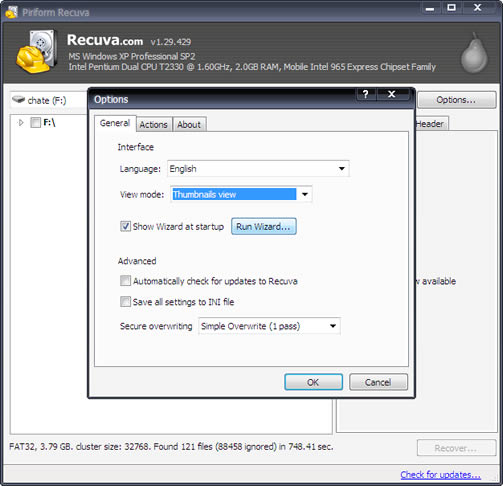Click the chate (F:) drive icon
Viewport: 503px width, 486px height.
pyautogui.click(x=18, y=99)
